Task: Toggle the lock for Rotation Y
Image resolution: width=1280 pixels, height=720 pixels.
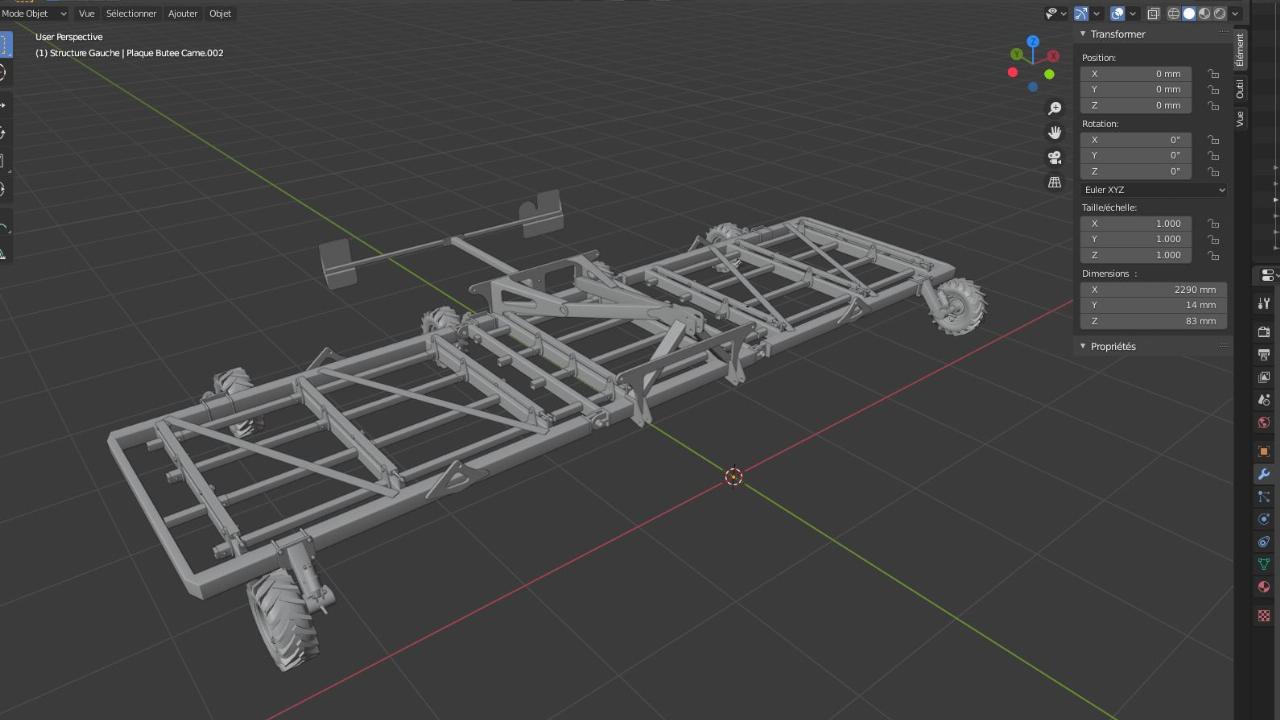Action: [x=1213, y=155]
